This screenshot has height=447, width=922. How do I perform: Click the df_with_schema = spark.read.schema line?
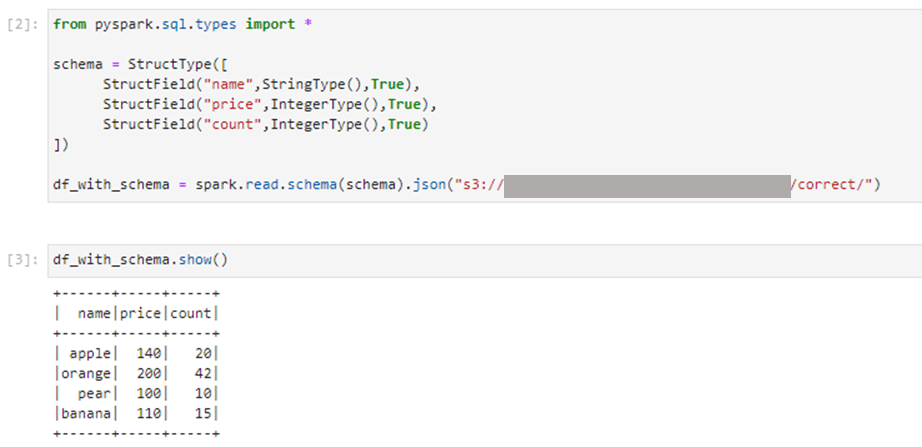pyautogui.click(x=467, y=185)
